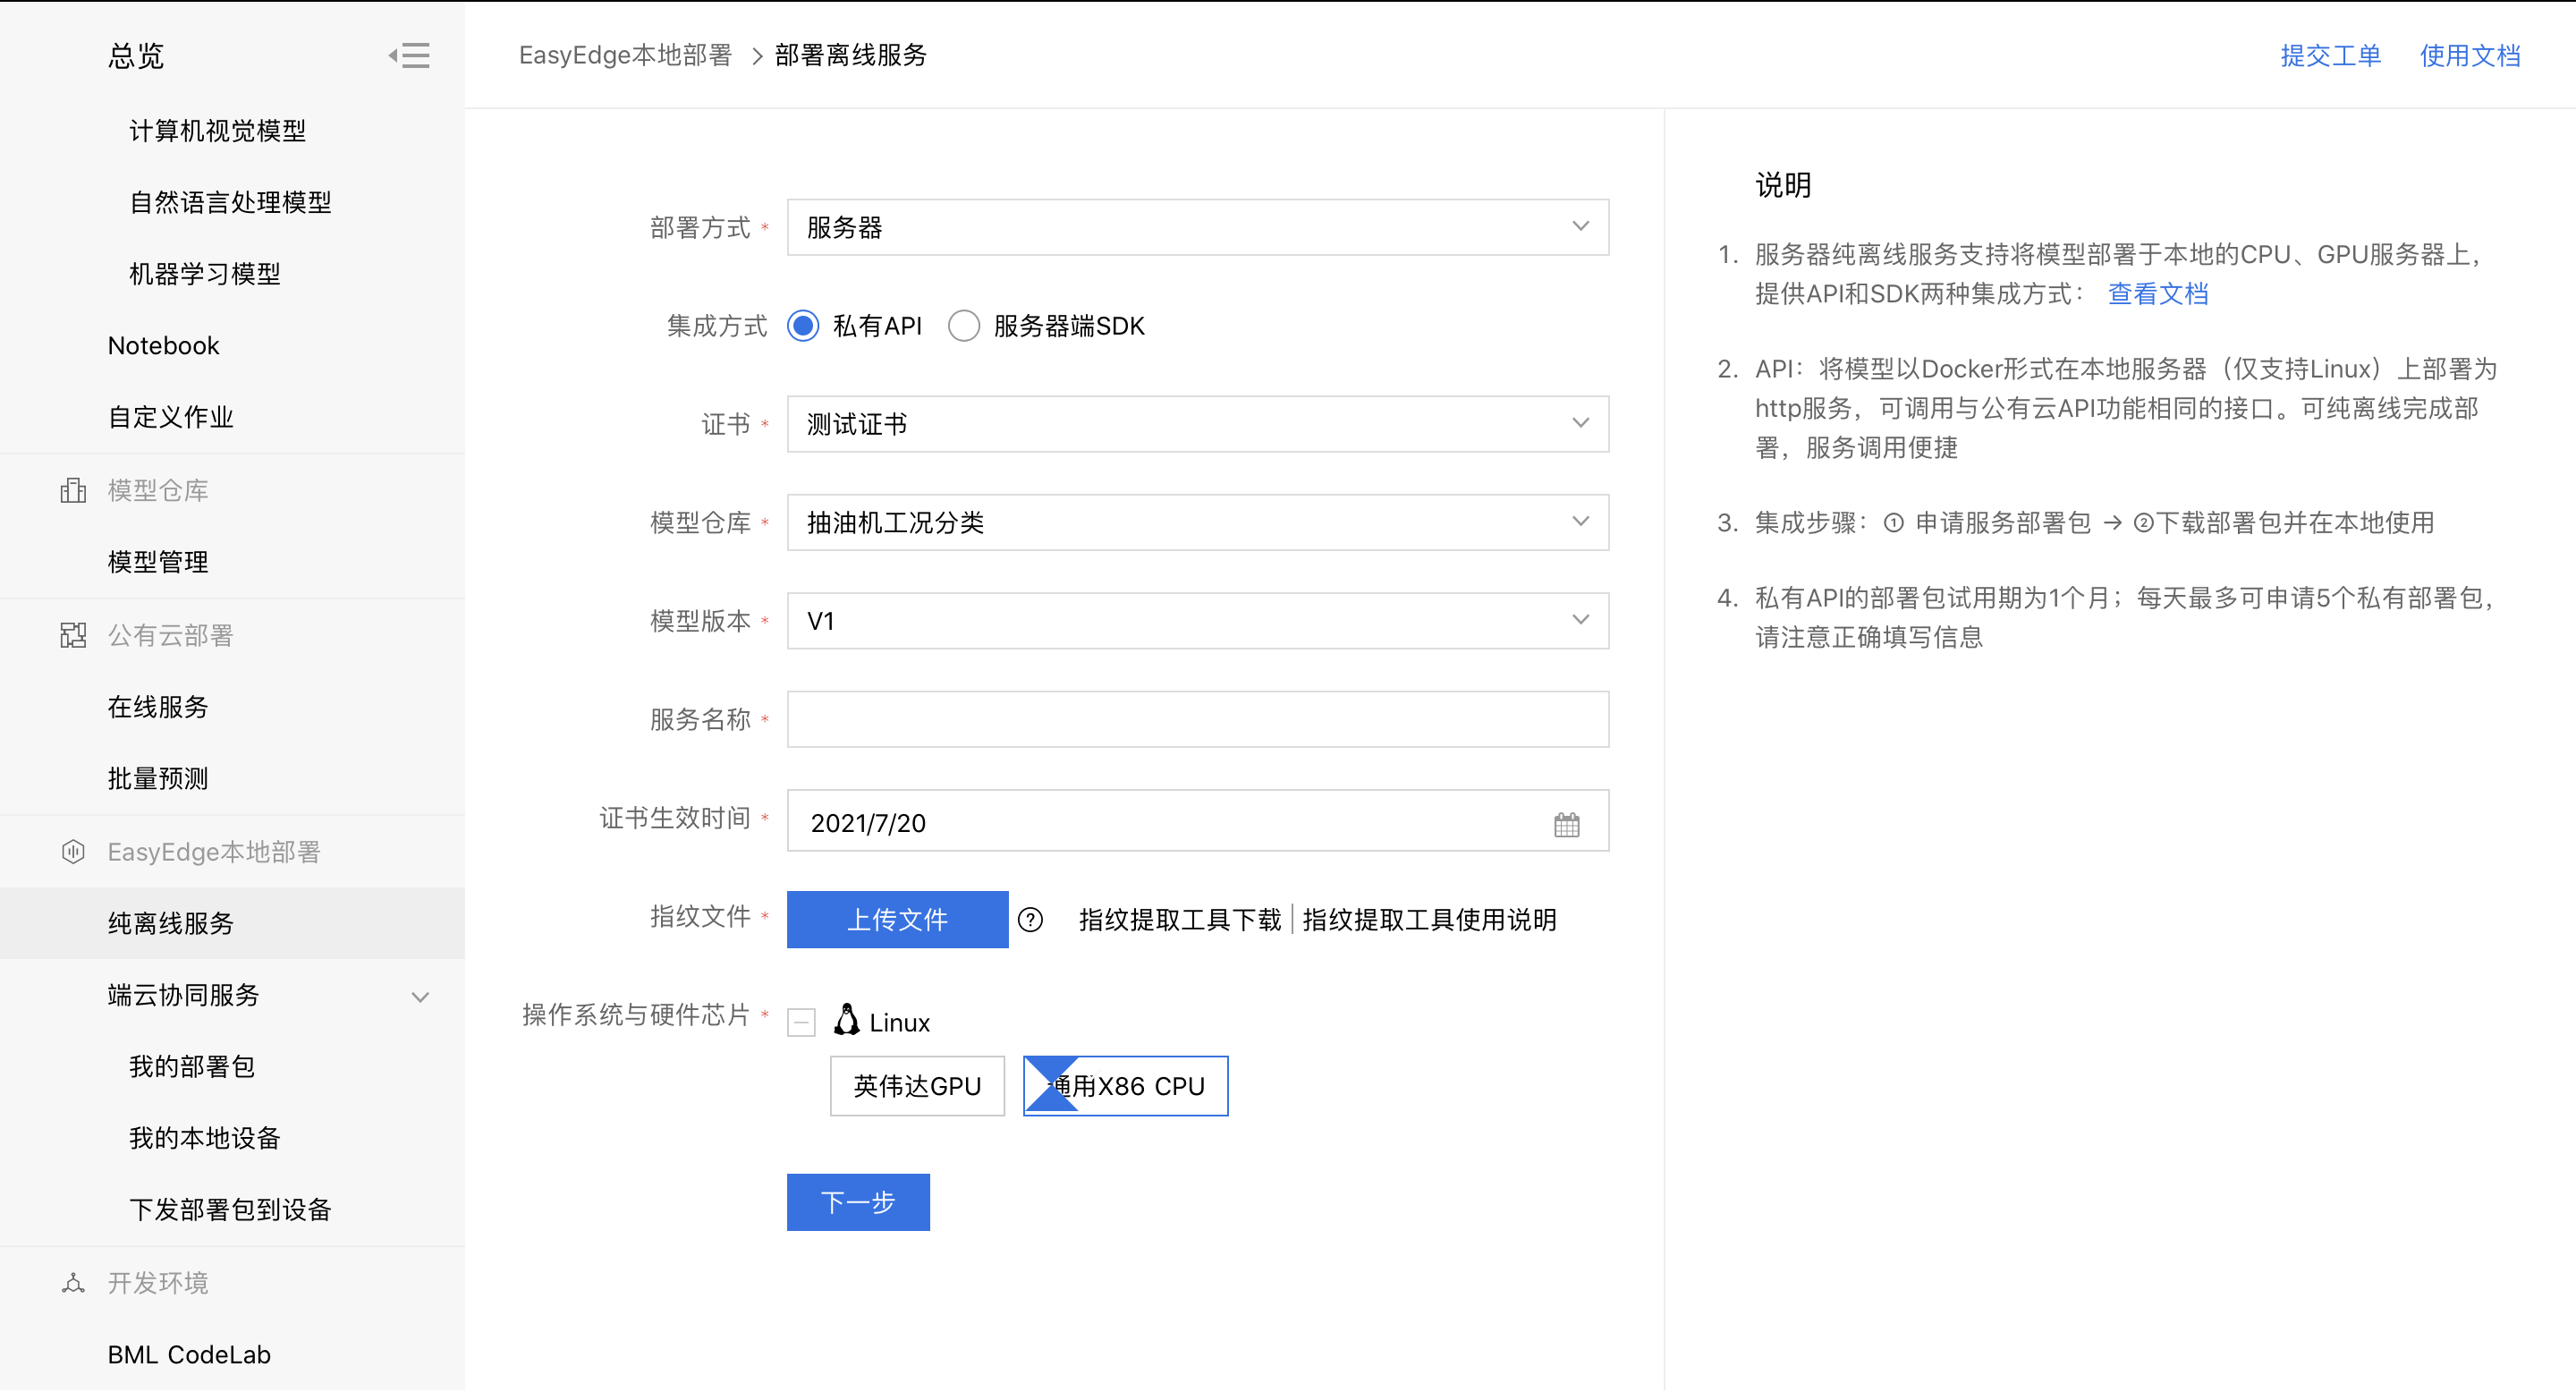Click the 模型仓库 section header in sidebar
The width and height of the screenshot is (2576, 1392).
(x=158, y=490)
